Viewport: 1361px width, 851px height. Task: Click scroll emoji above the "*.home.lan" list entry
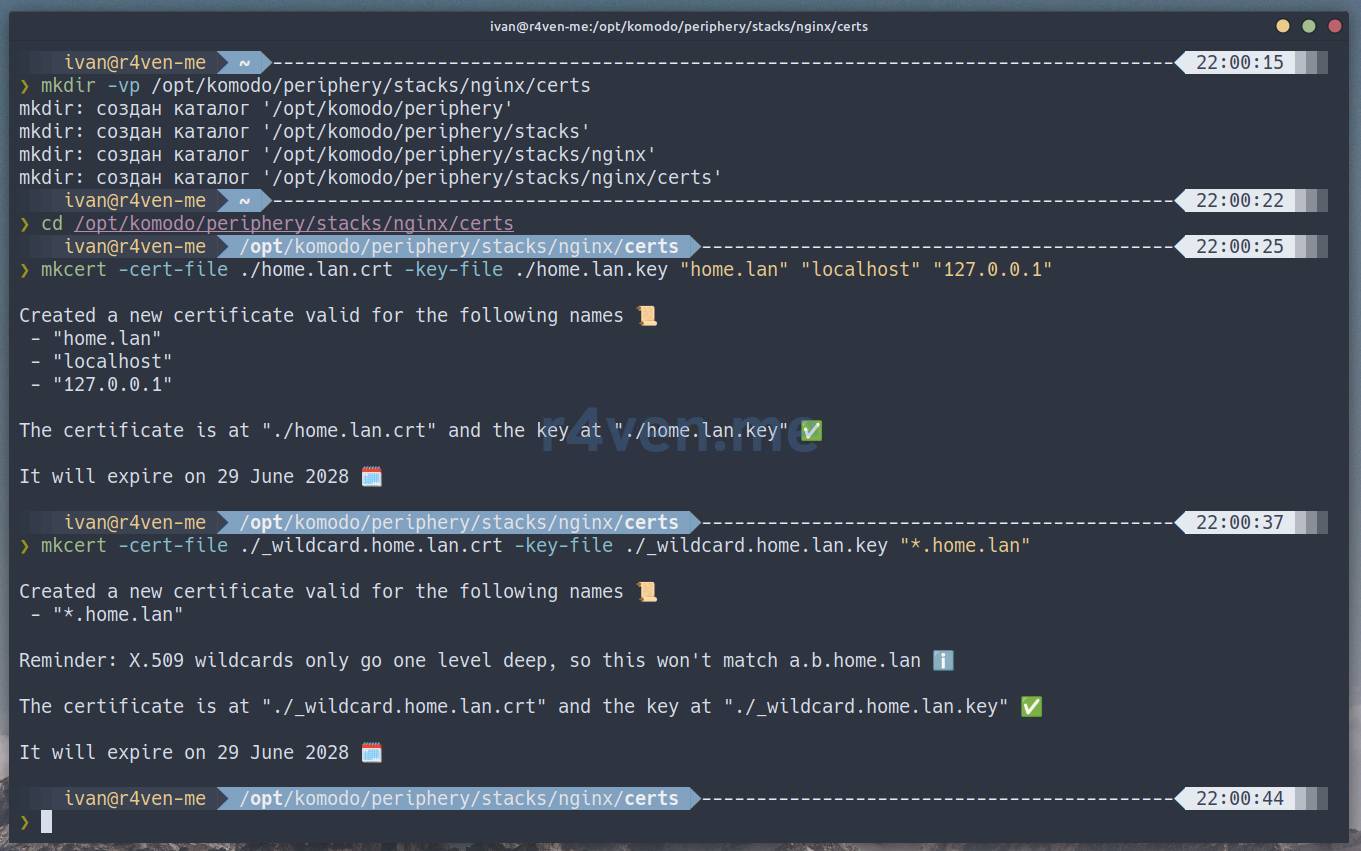647,591
